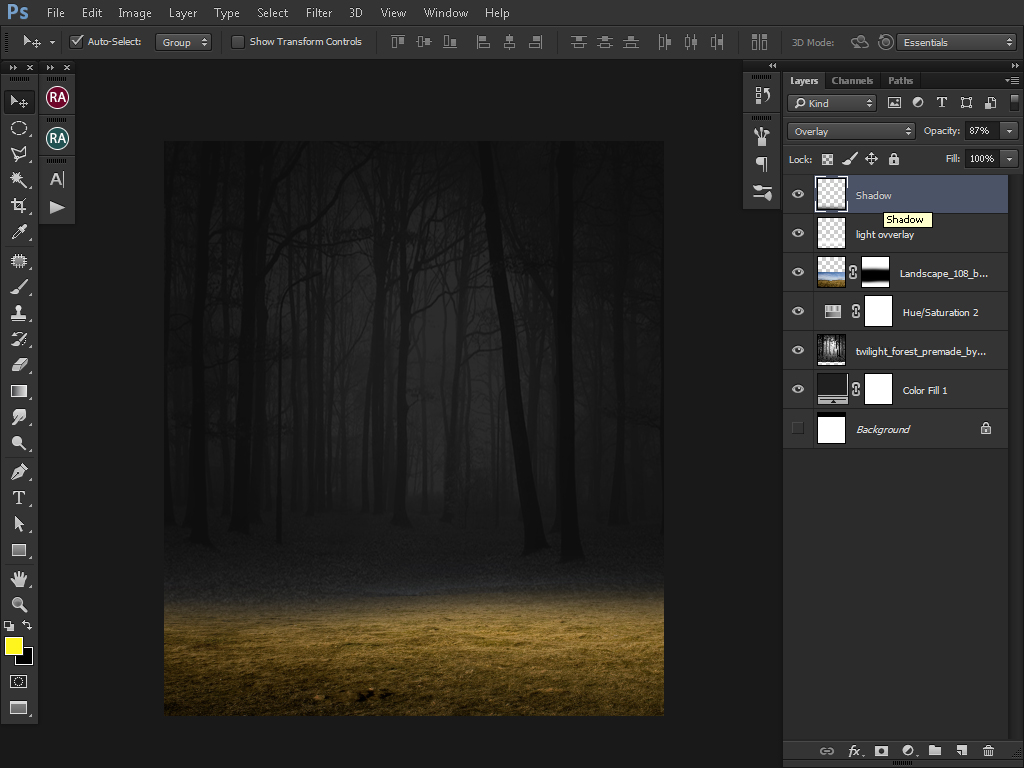Select the Color Fill 1 layer
1024x768 pixels.
click(x=925, y=390)
